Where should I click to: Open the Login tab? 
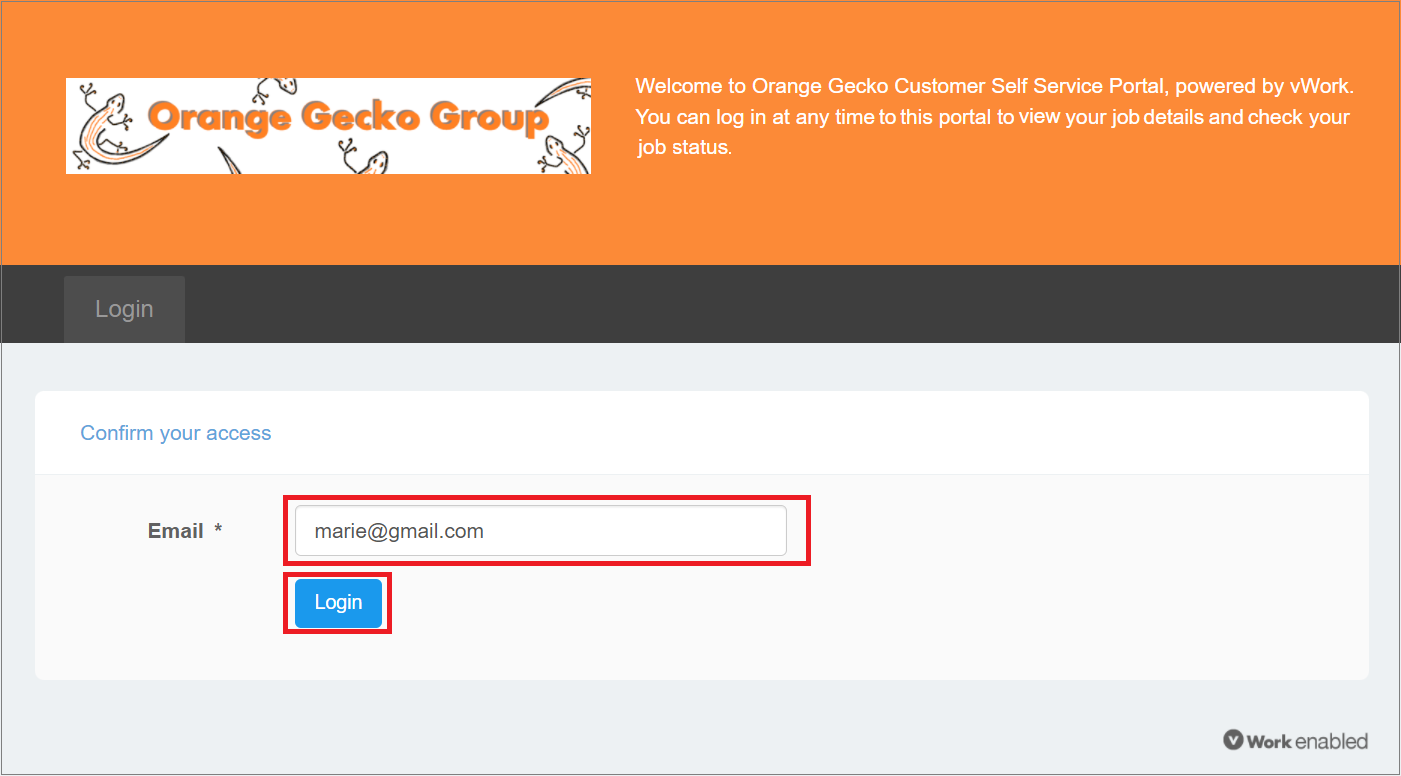pos(124,309)
